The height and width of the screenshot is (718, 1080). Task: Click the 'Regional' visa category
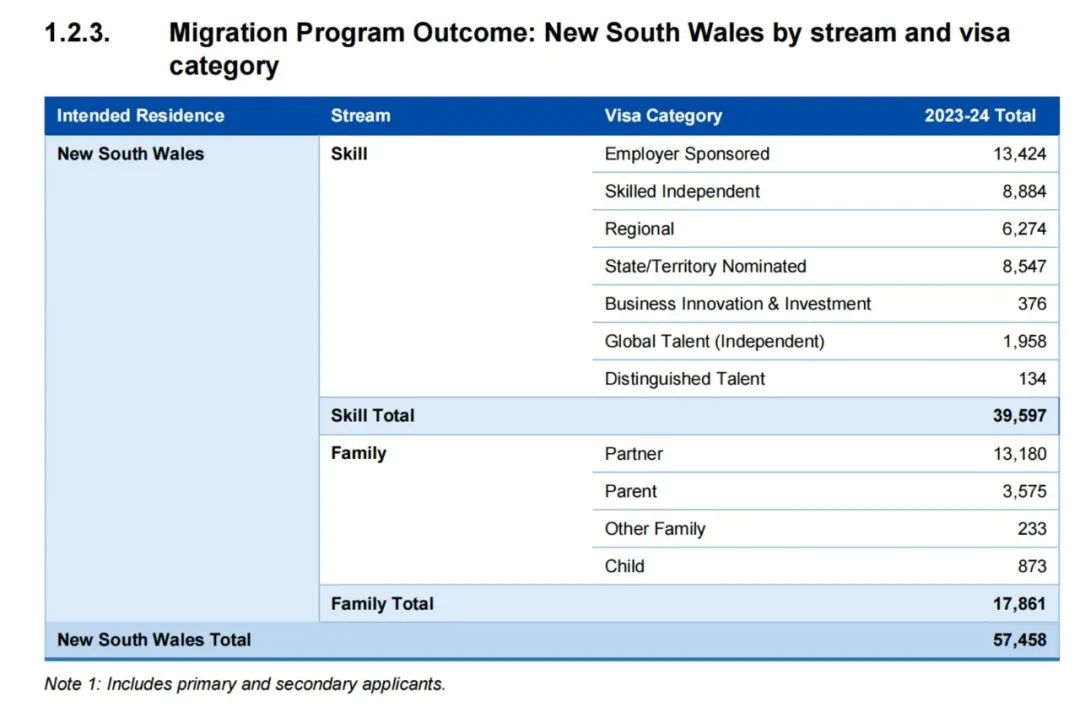[639, 229]
